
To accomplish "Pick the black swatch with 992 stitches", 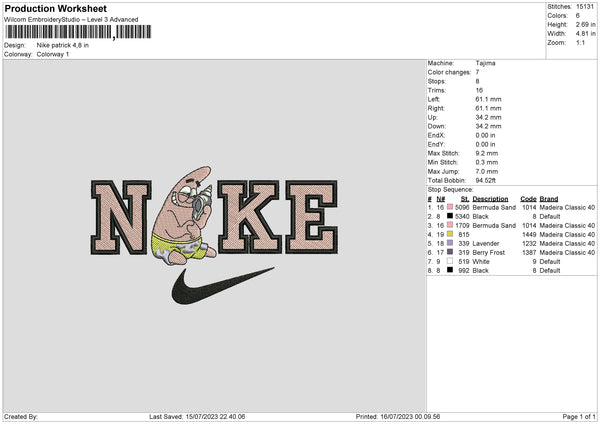I will (450, 270).
